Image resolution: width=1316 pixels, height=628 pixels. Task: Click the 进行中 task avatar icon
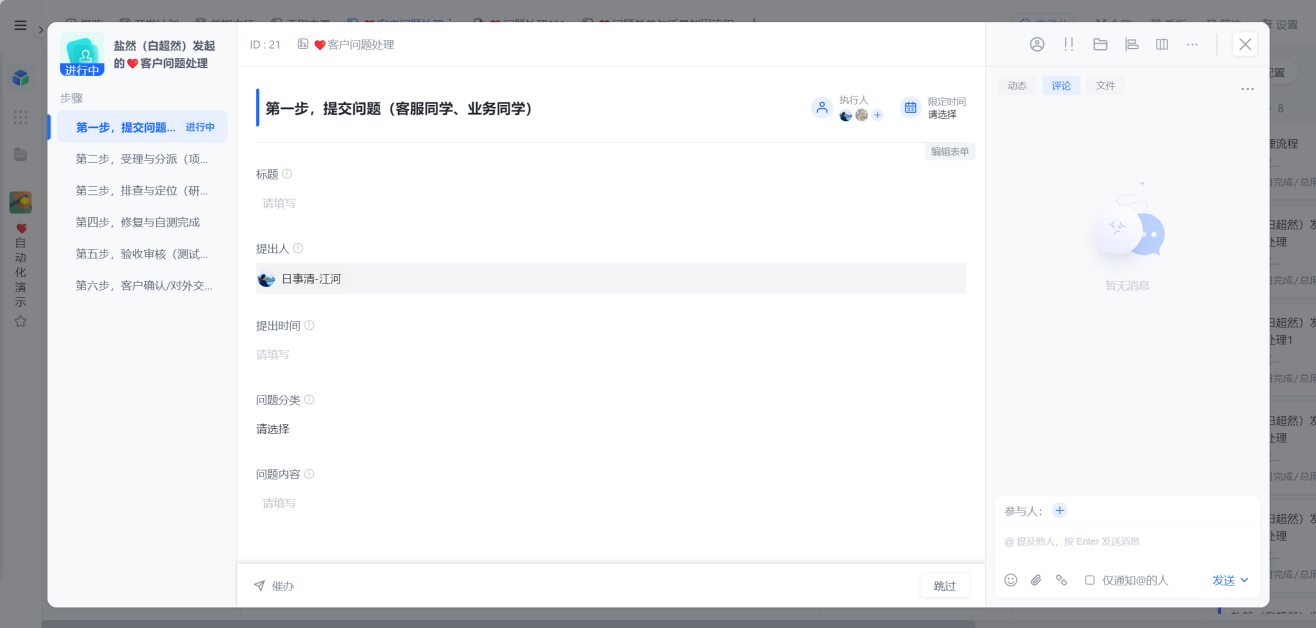(x=82, y=54)
